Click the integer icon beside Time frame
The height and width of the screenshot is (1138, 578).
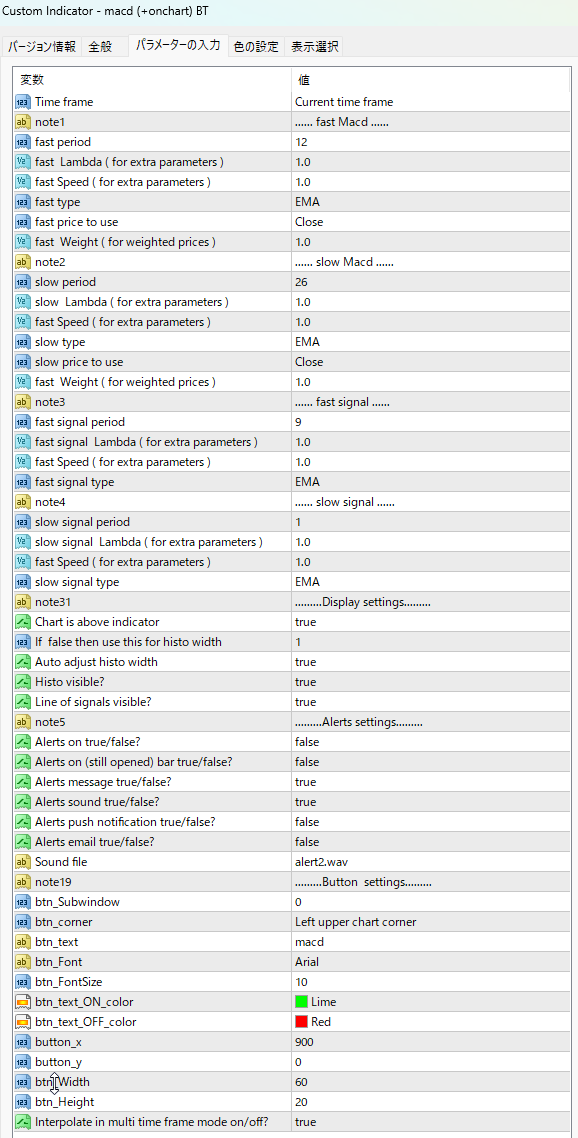(23, 102)
